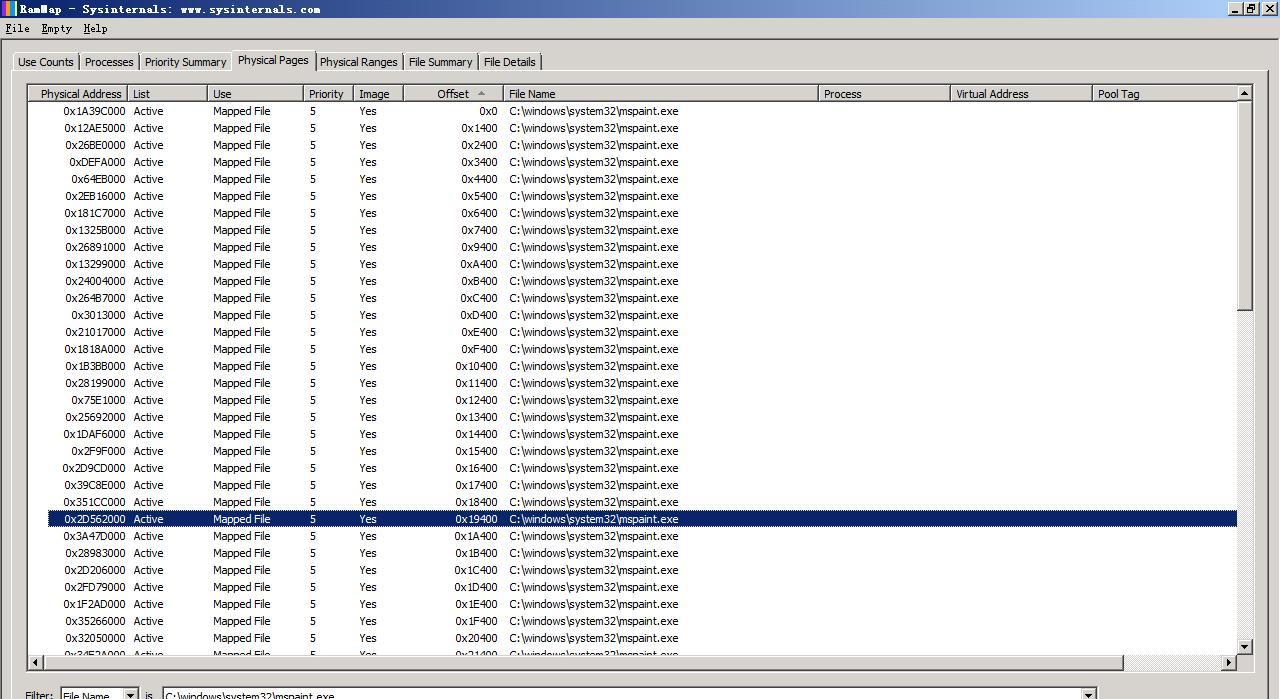Click the RamMap icon in the title bar
This screenshot has width=1280, height=699.
[9, 8]
